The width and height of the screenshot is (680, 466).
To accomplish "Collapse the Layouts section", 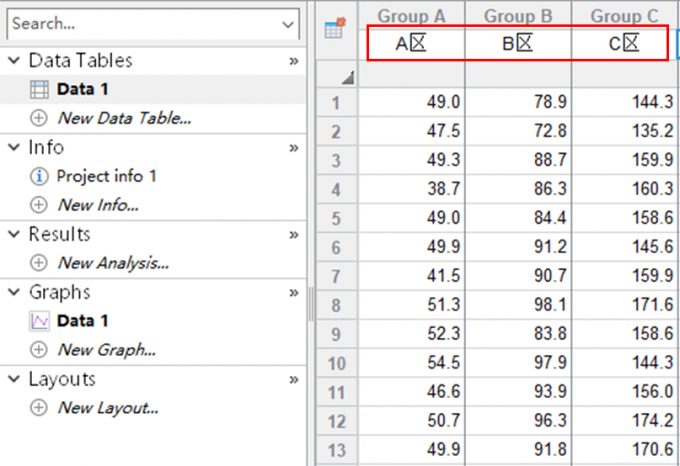I will pos(14,379).
